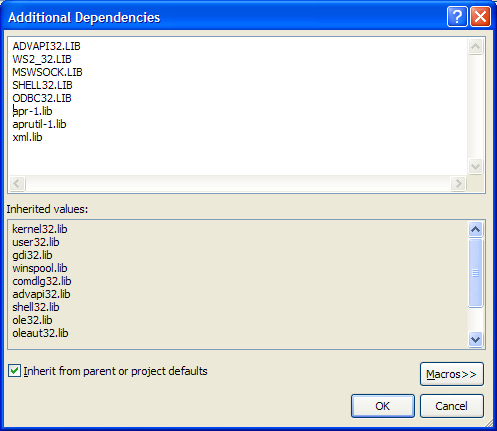Place the cursor on the xml.lib line
497x431 pixels.
(27, 137)
